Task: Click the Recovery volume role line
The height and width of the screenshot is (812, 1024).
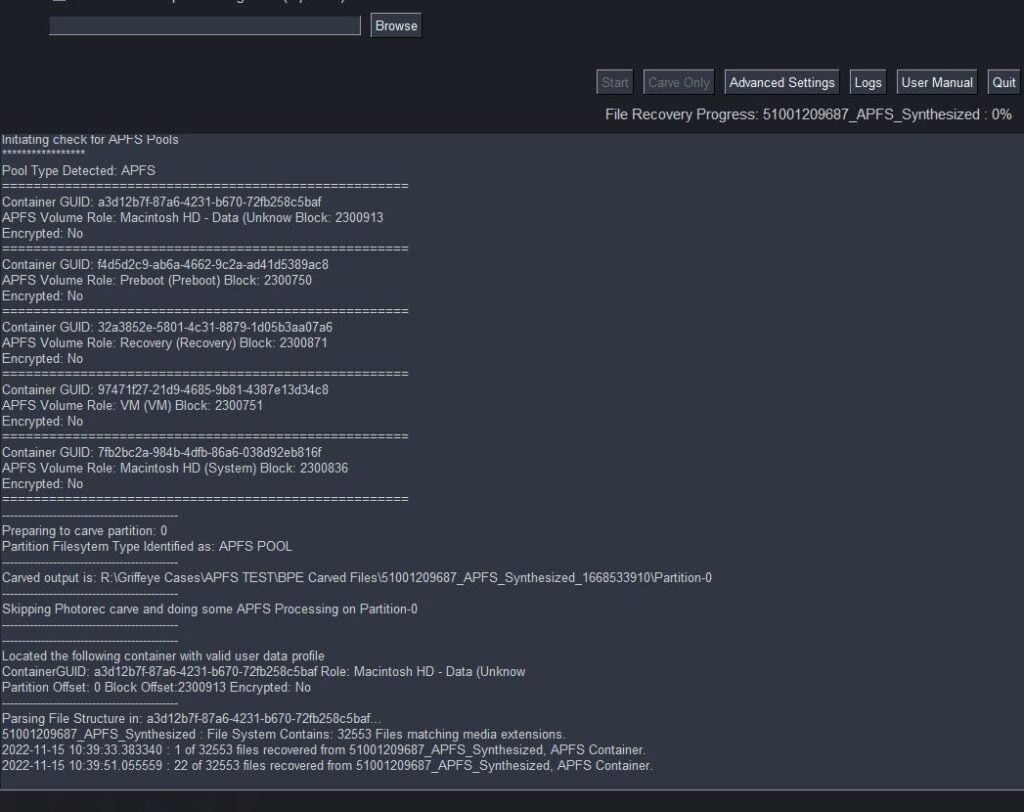Action: click(x=165, y=343)
